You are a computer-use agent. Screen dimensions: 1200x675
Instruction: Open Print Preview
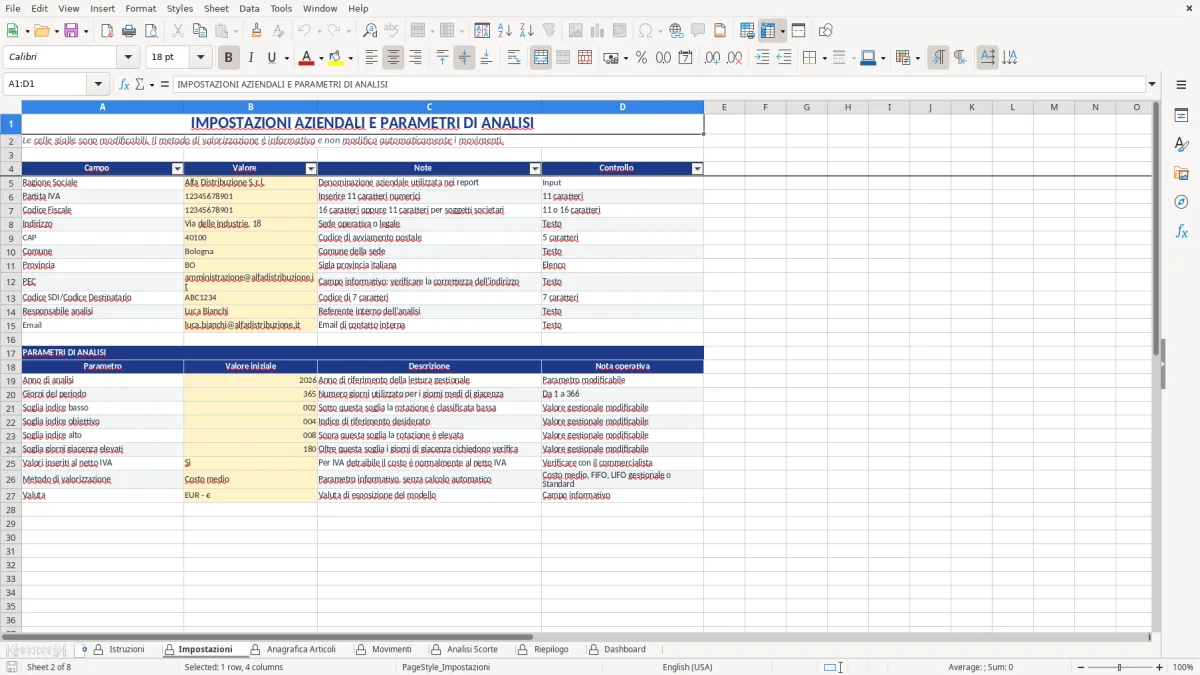tap(151, 31)
